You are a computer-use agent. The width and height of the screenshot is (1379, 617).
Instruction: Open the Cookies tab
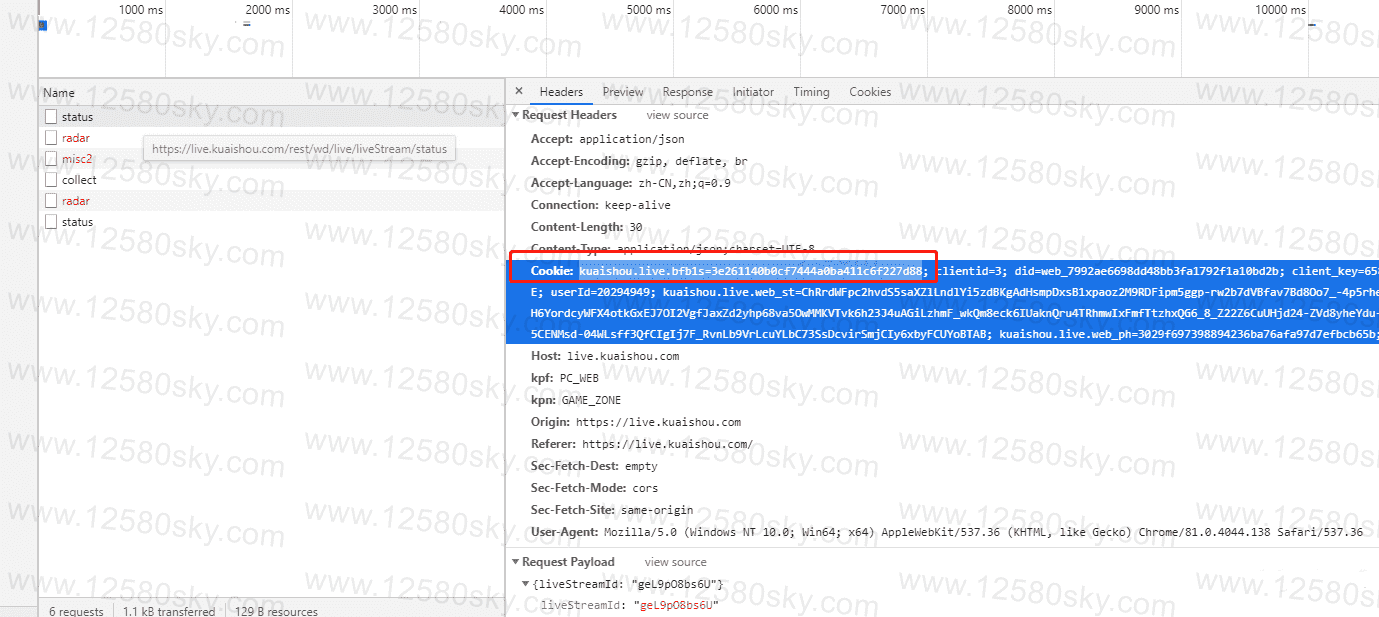pyautogui.click(x=870, y=92)
